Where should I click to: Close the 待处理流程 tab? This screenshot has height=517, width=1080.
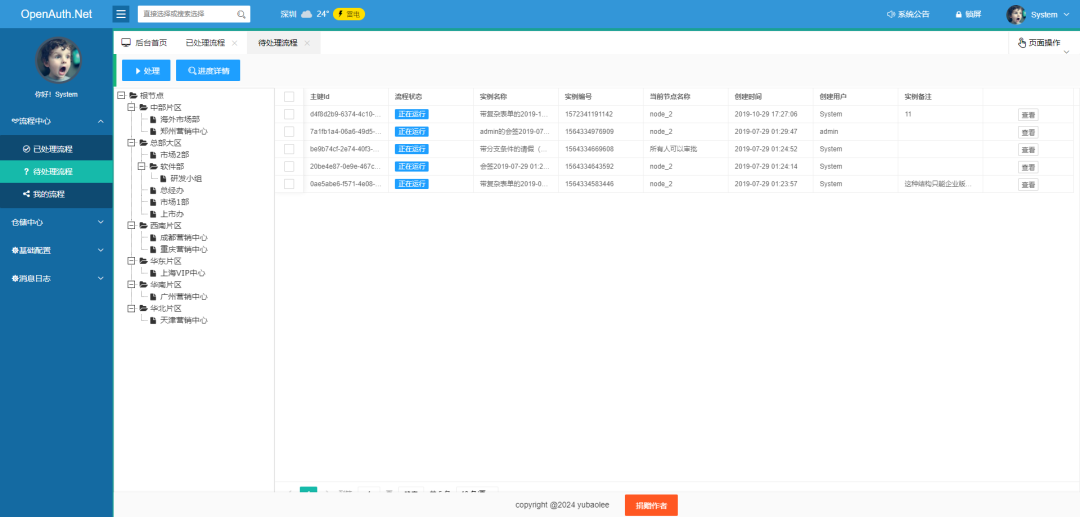(307, 43)
